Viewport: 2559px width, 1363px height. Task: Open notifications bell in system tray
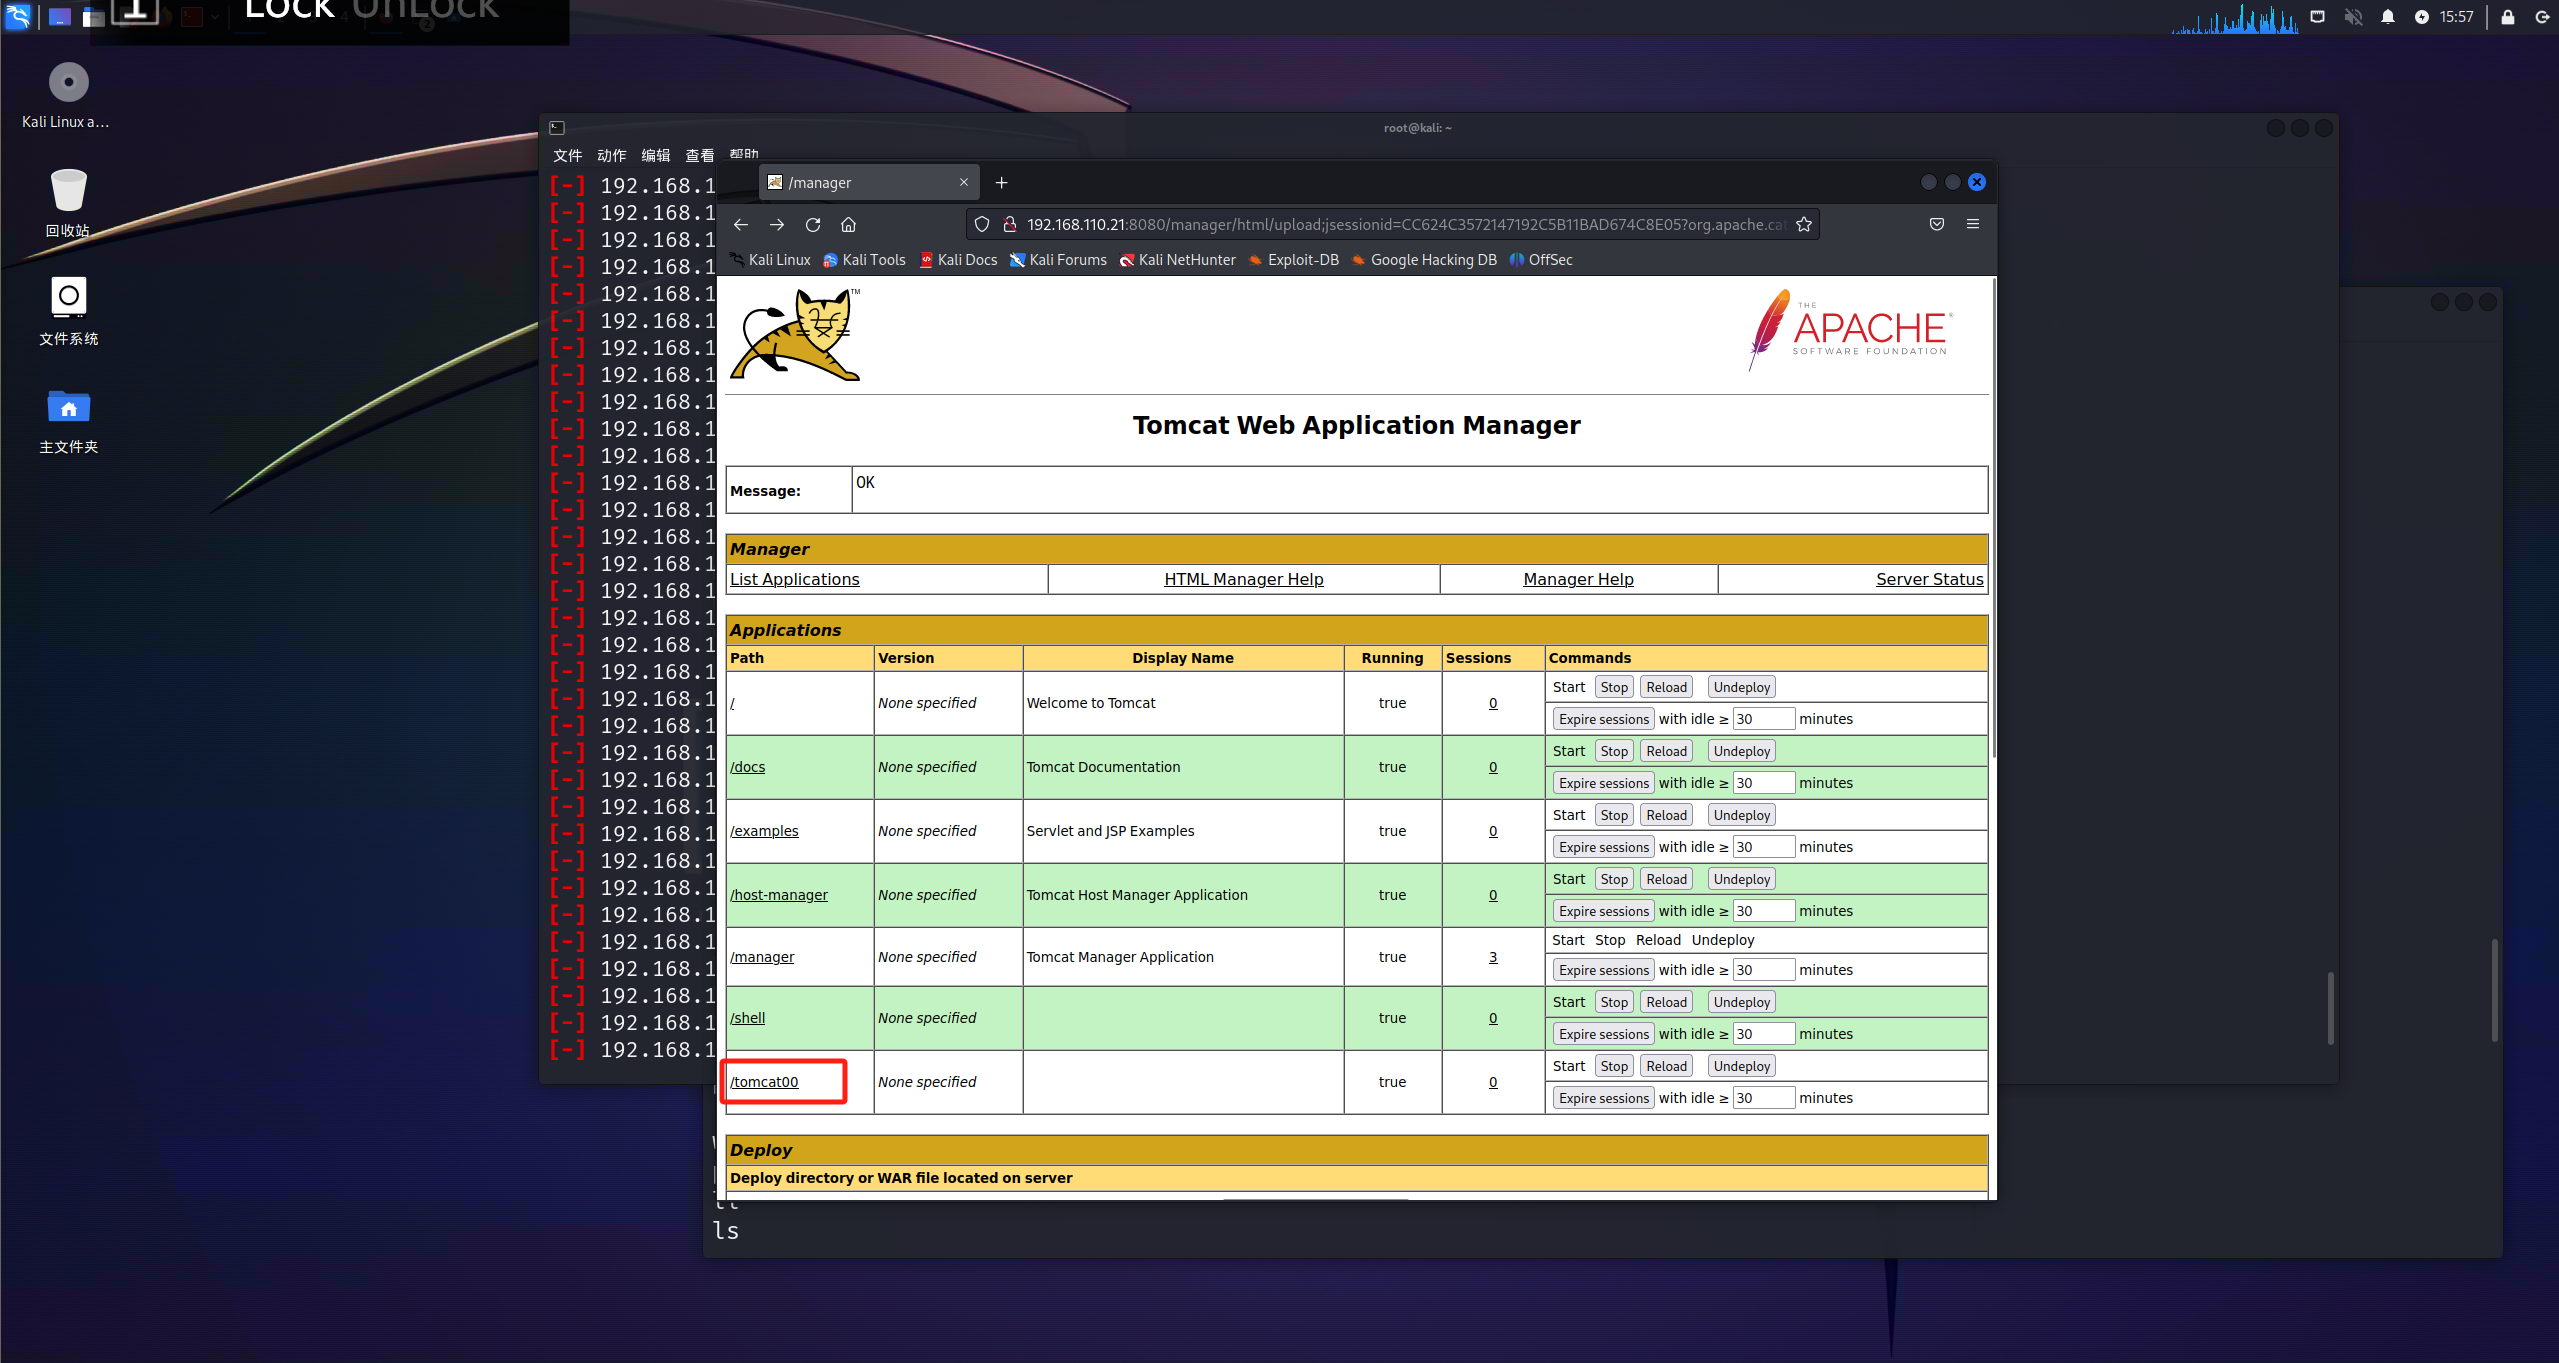pos(2388,17)
